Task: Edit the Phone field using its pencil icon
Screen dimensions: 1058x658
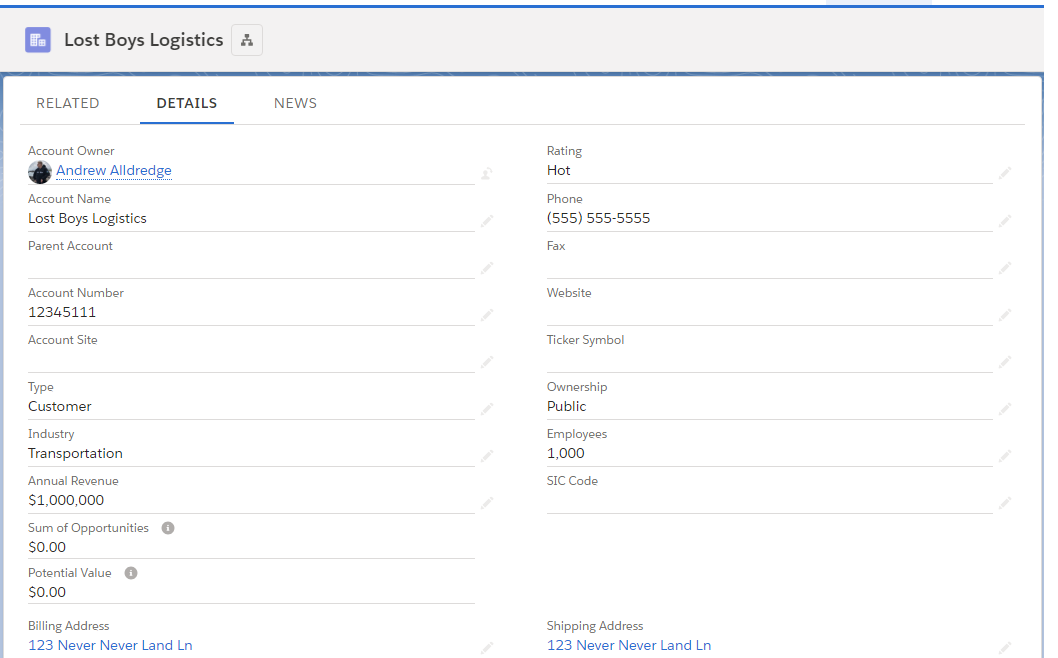Action: point(1005,220)
